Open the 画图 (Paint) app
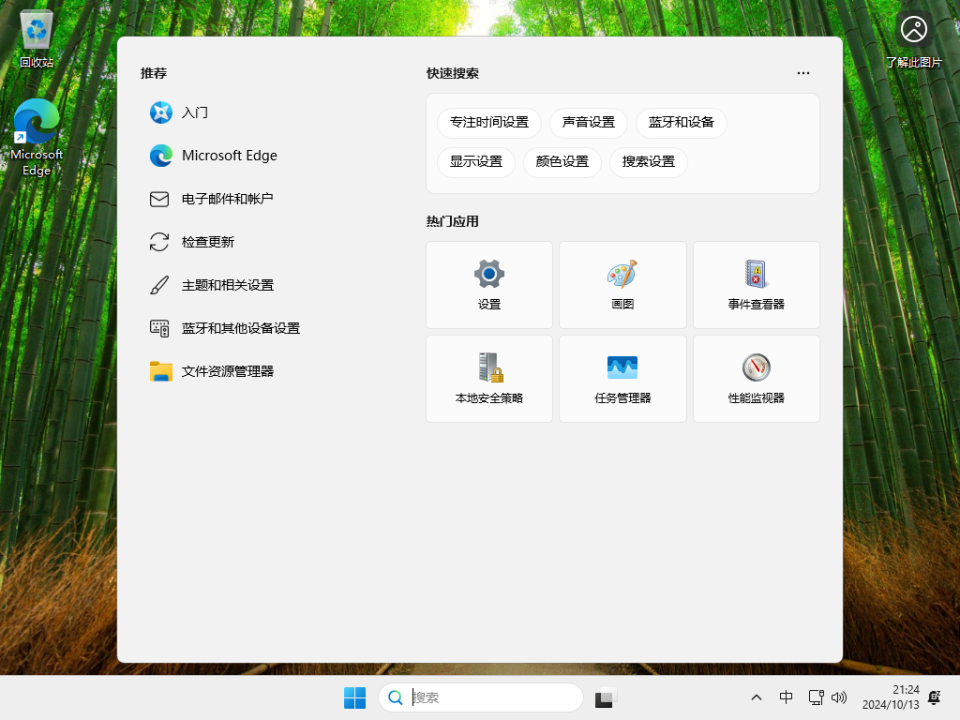 622,284
